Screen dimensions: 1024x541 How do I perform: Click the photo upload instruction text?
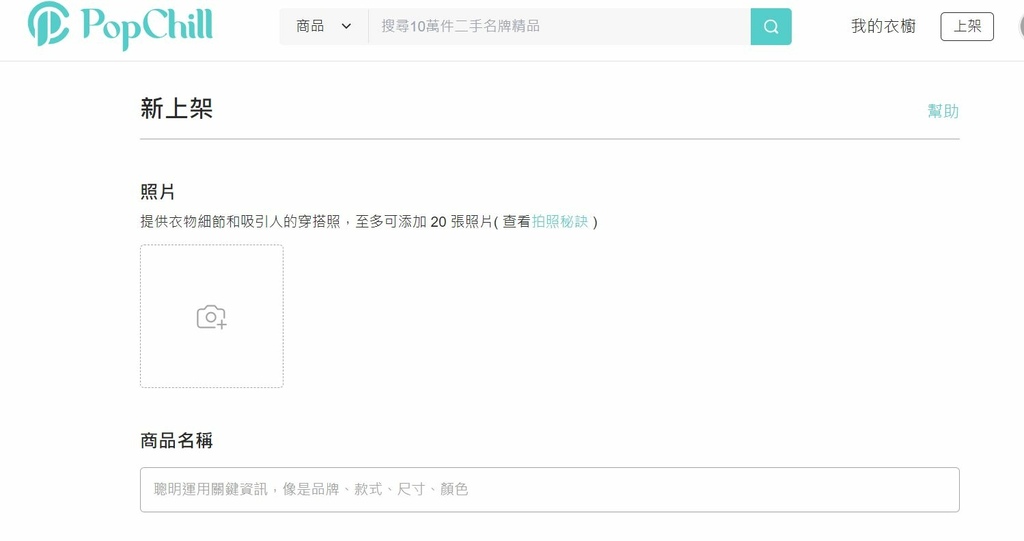click(x=315, y=222)
